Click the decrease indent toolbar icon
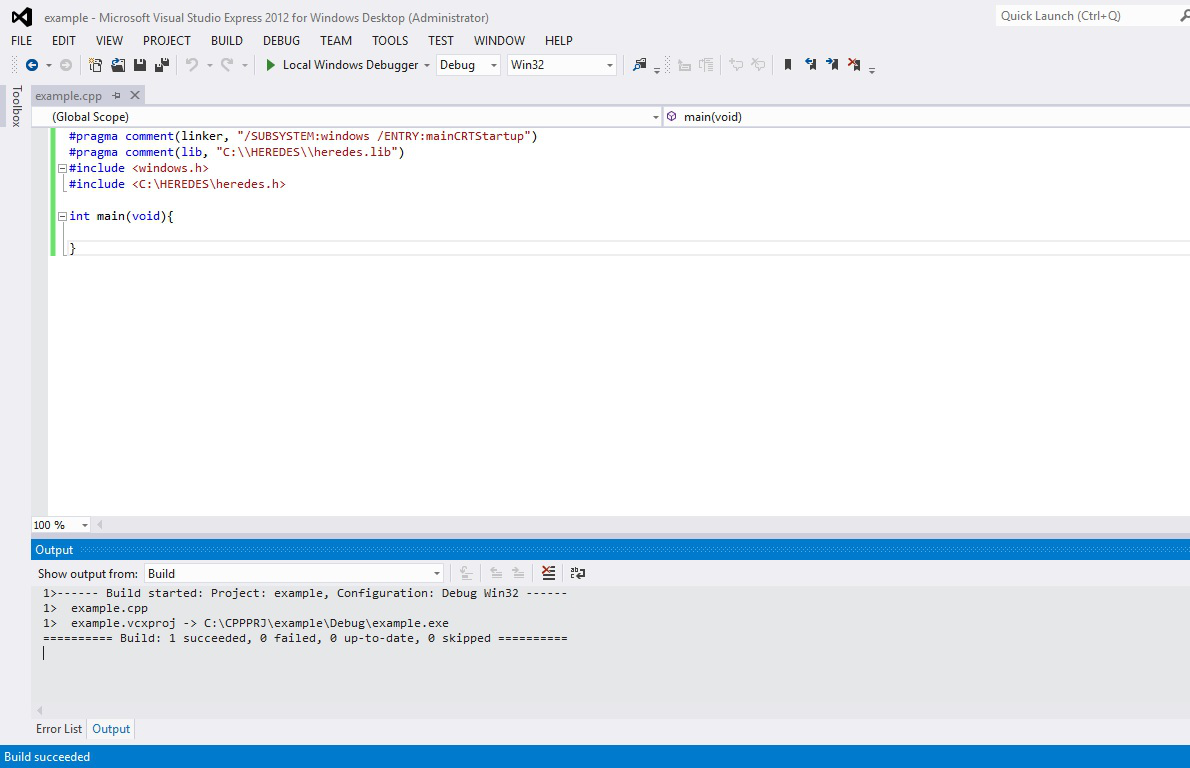The width and height of the screenshot is (1190, 768). 685,65
